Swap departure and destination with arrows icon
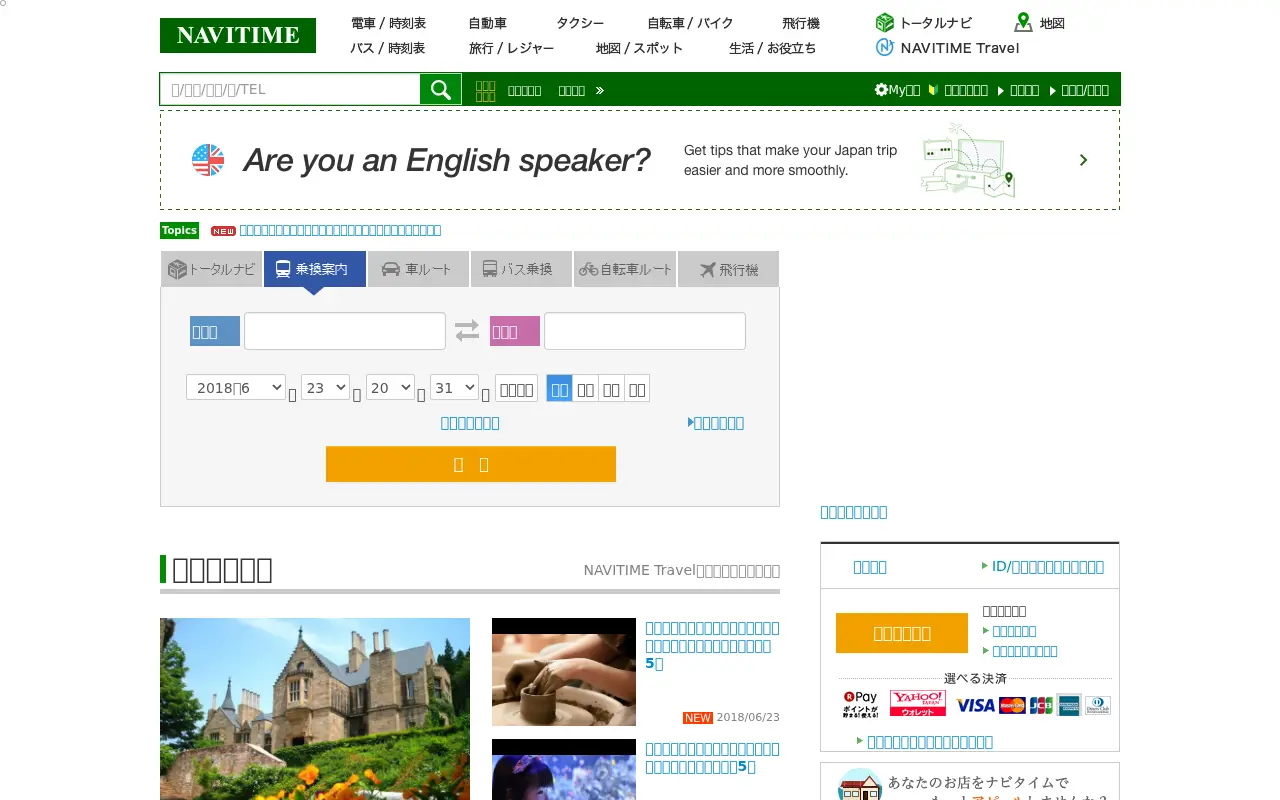The image size is (1280, 800). coord(467,330)
